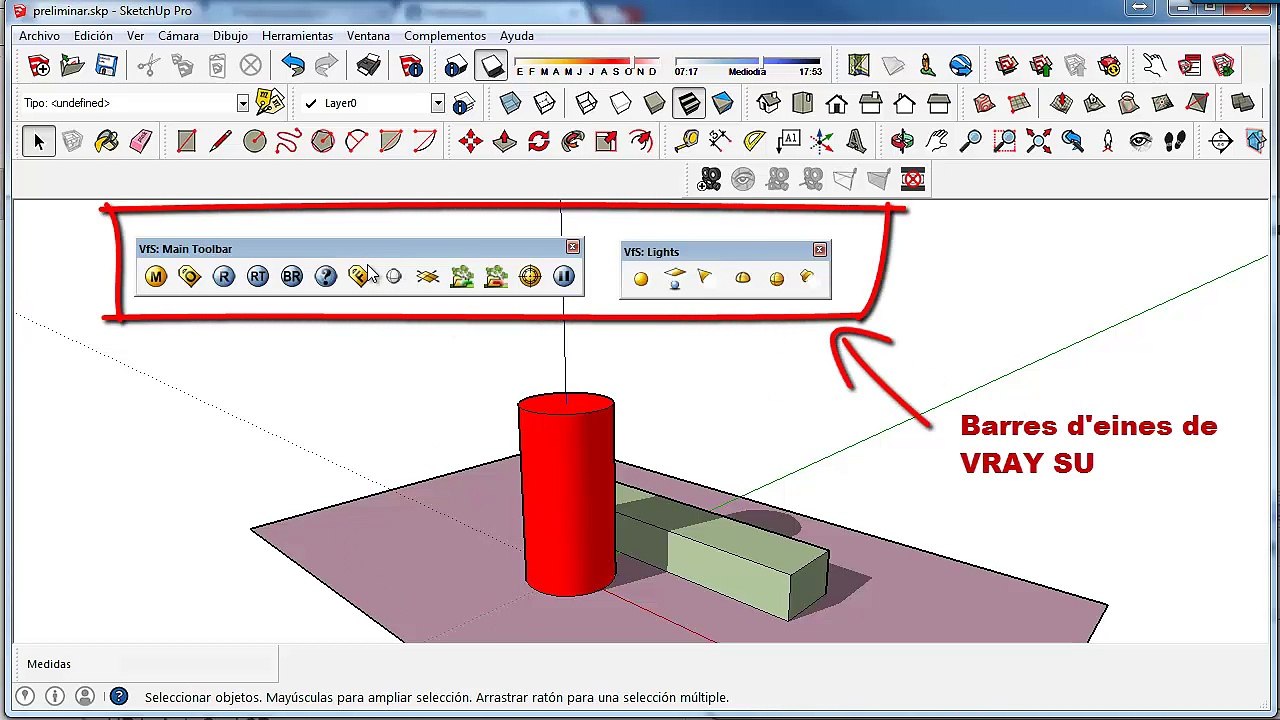1280x720 pixels.
Task: Add V-Ray rectangle light
Action: coord(675,278)
